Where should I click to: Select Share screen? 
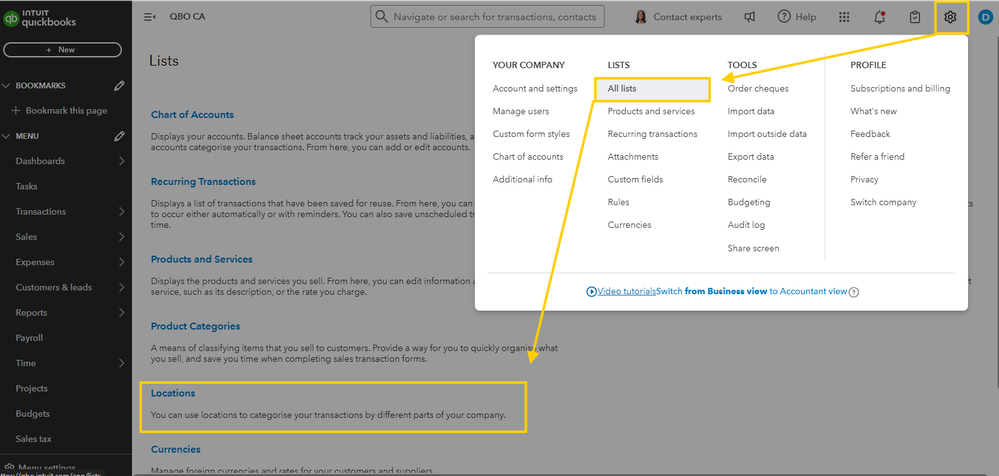click(x=753, y=248)
